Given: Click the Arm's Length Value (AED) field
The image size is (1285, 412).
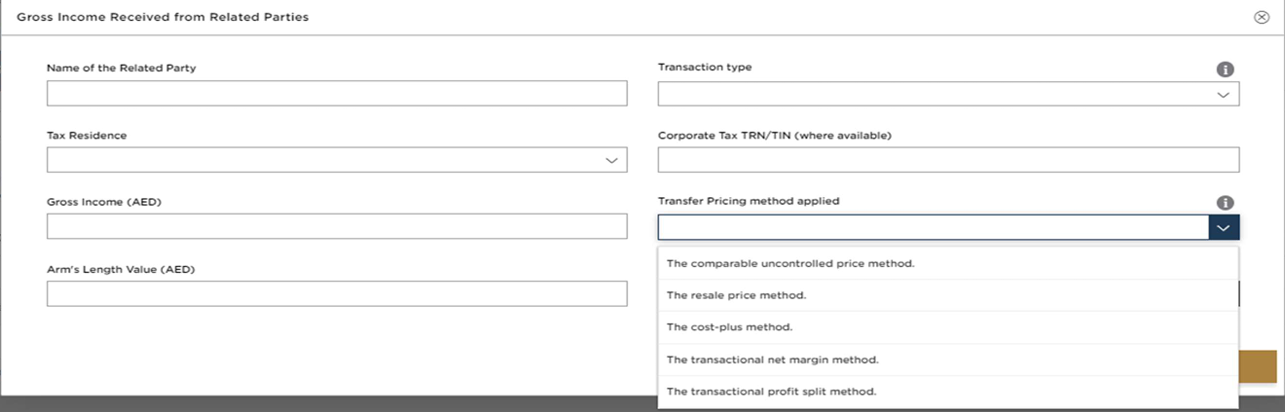Looking at the screenshot, I should click(336, 293).
